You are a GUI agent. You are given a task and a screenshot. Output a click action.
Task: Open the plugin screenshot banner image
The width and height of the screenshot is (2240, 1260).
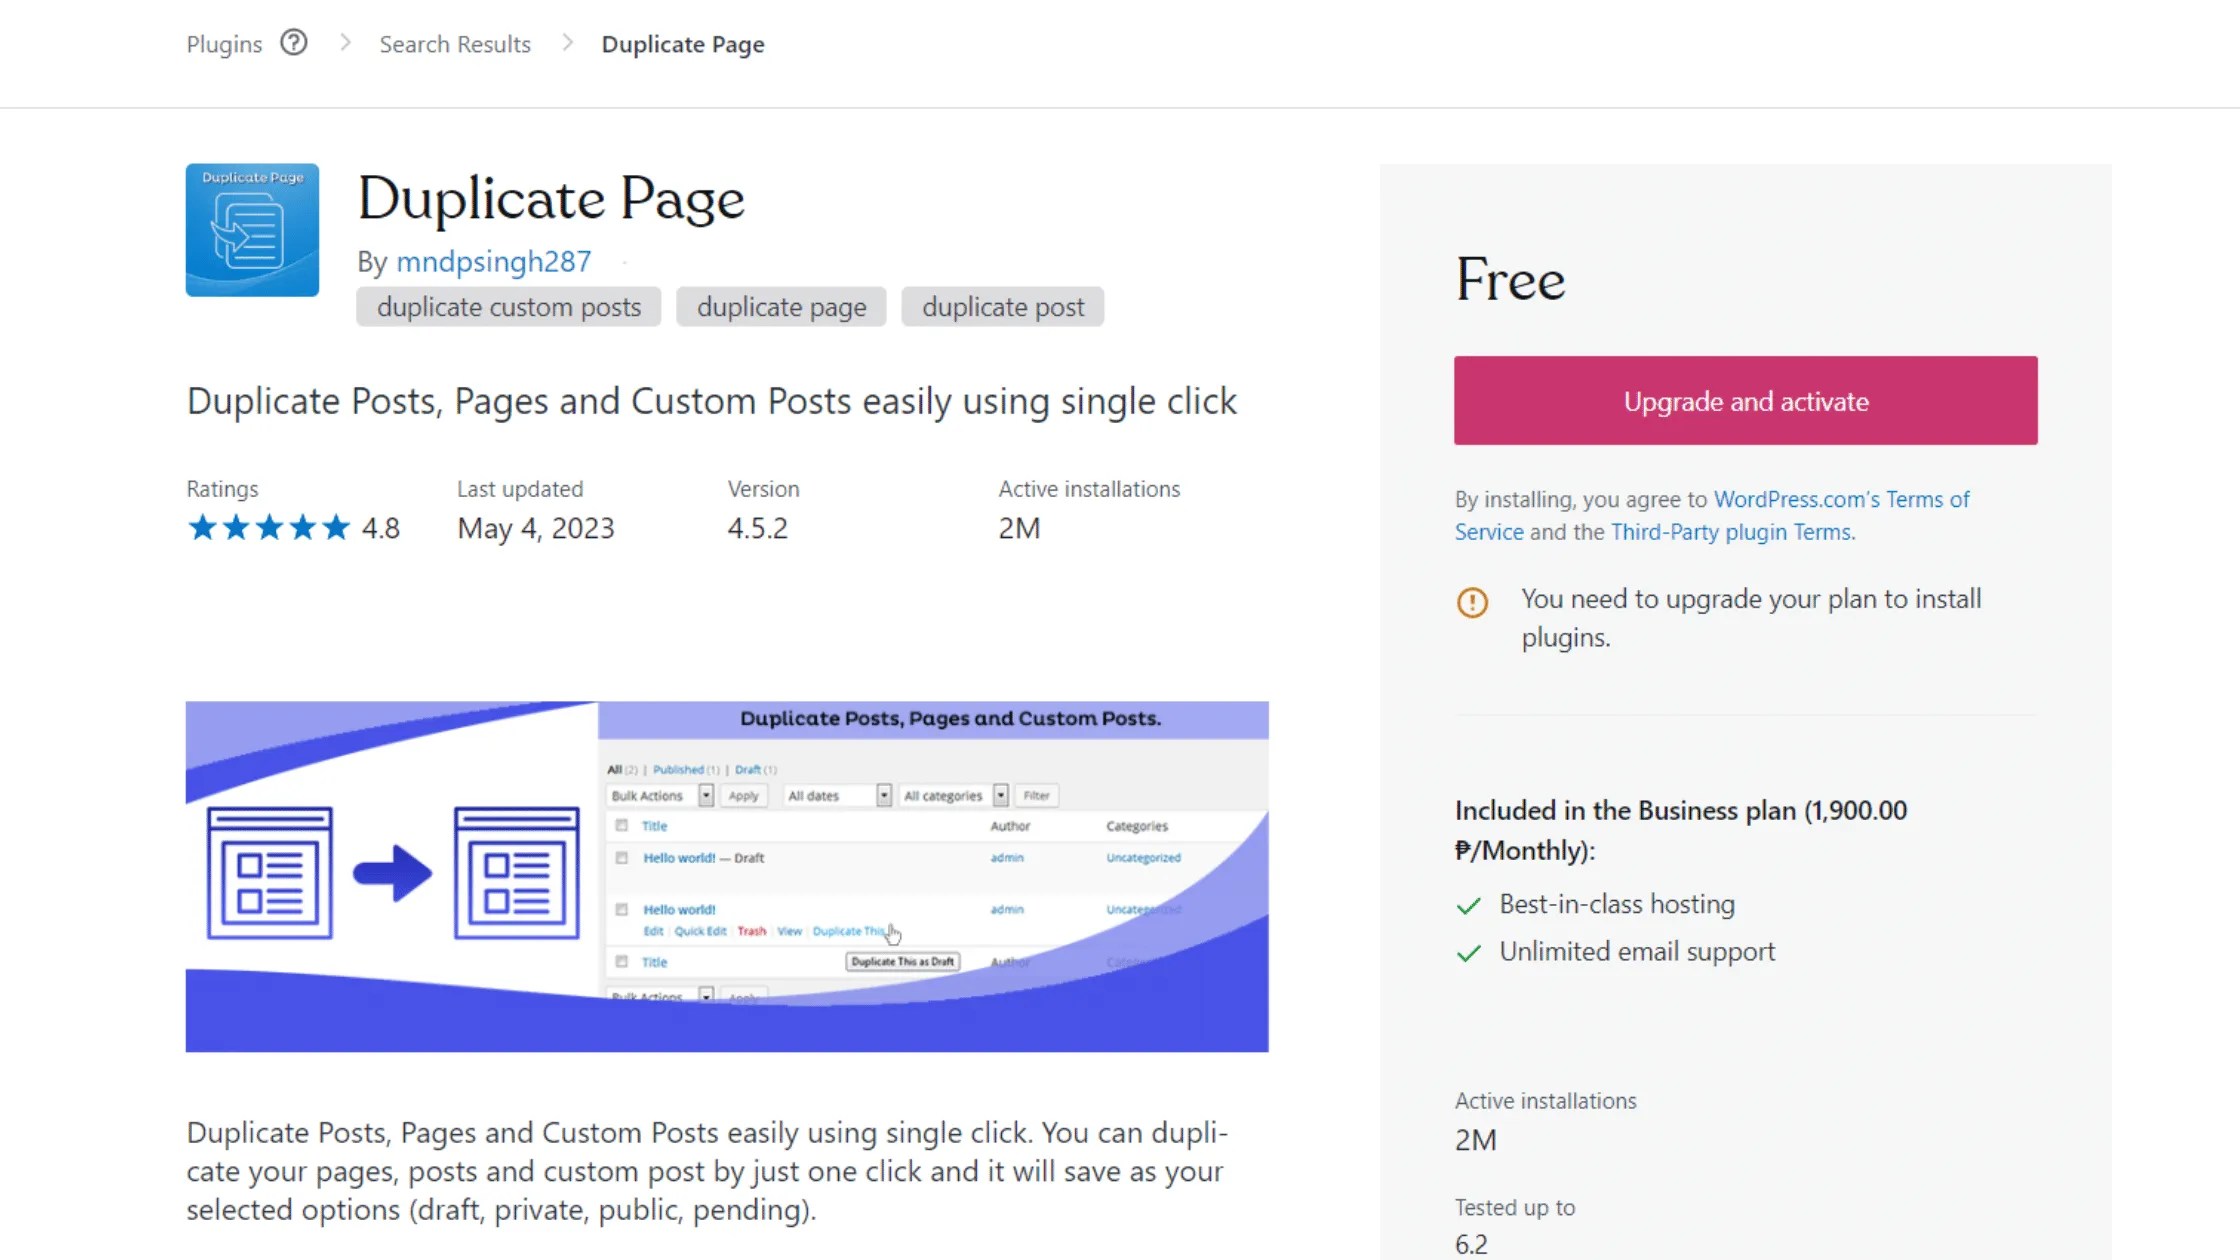[727, 877]
